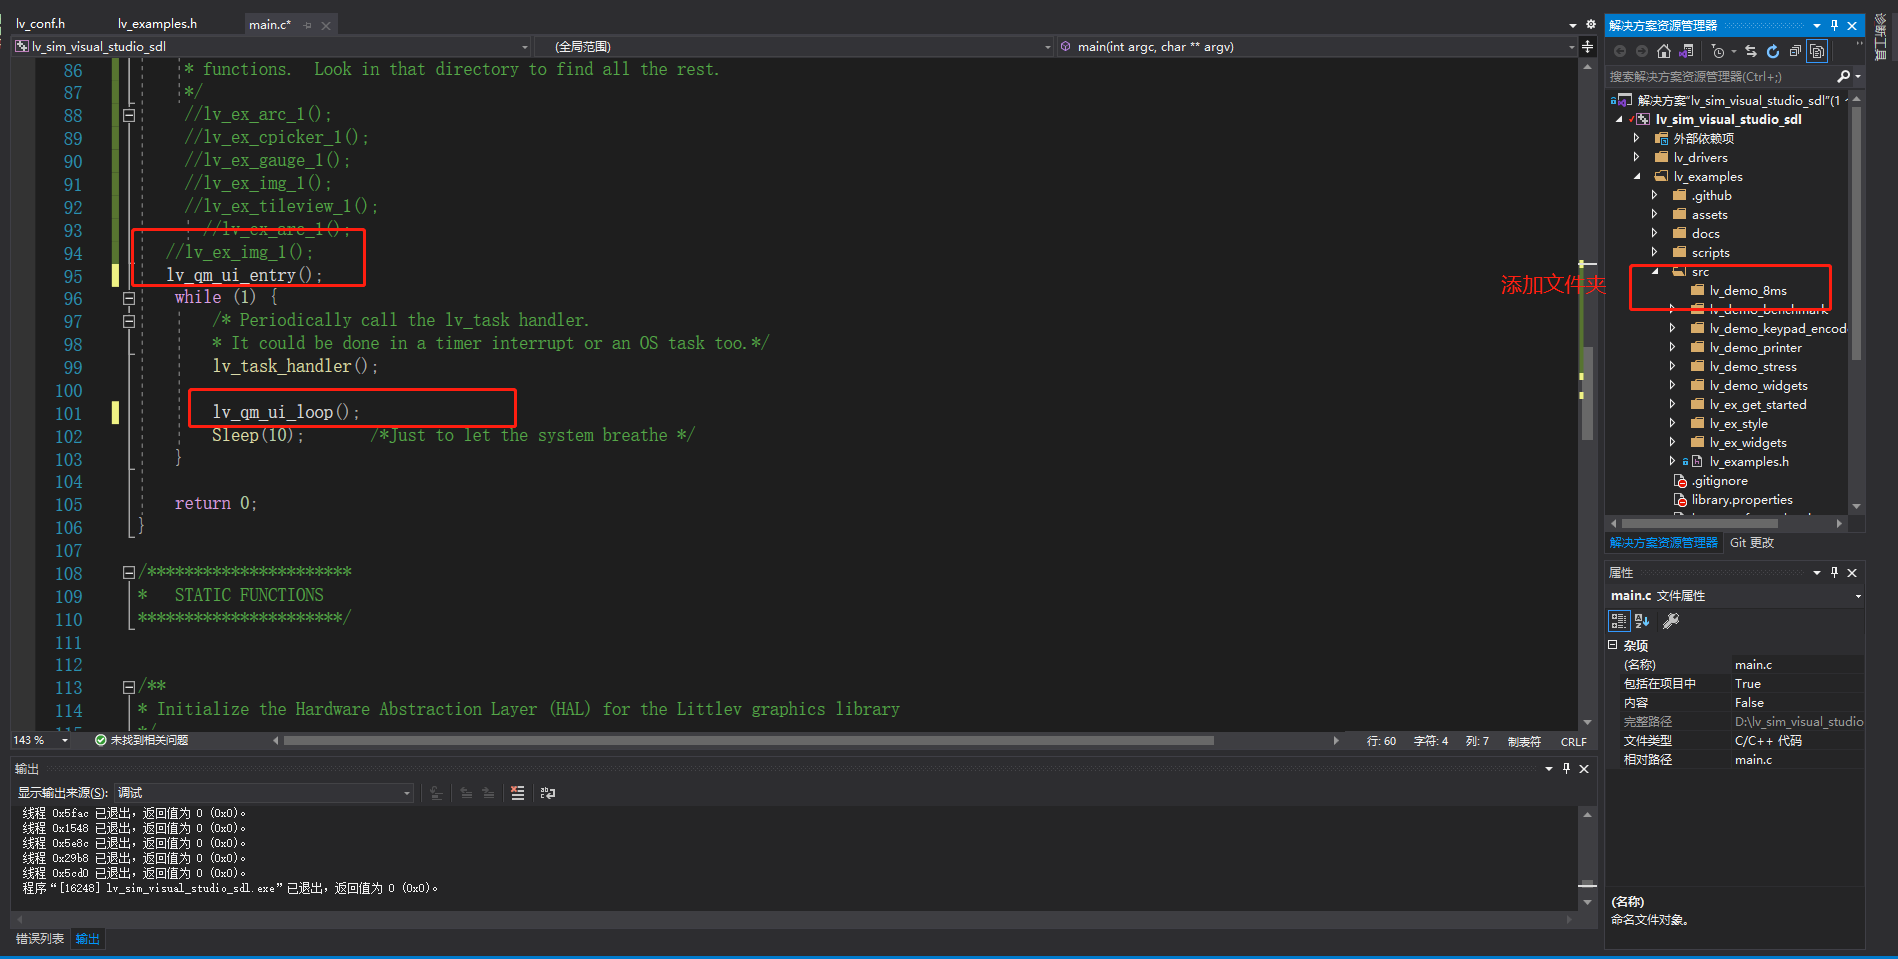The height and width of the screenshot is (959, 1898).
Task: Click the Solution Explorer vertical scrollbar
Action: pos(1856,232)
